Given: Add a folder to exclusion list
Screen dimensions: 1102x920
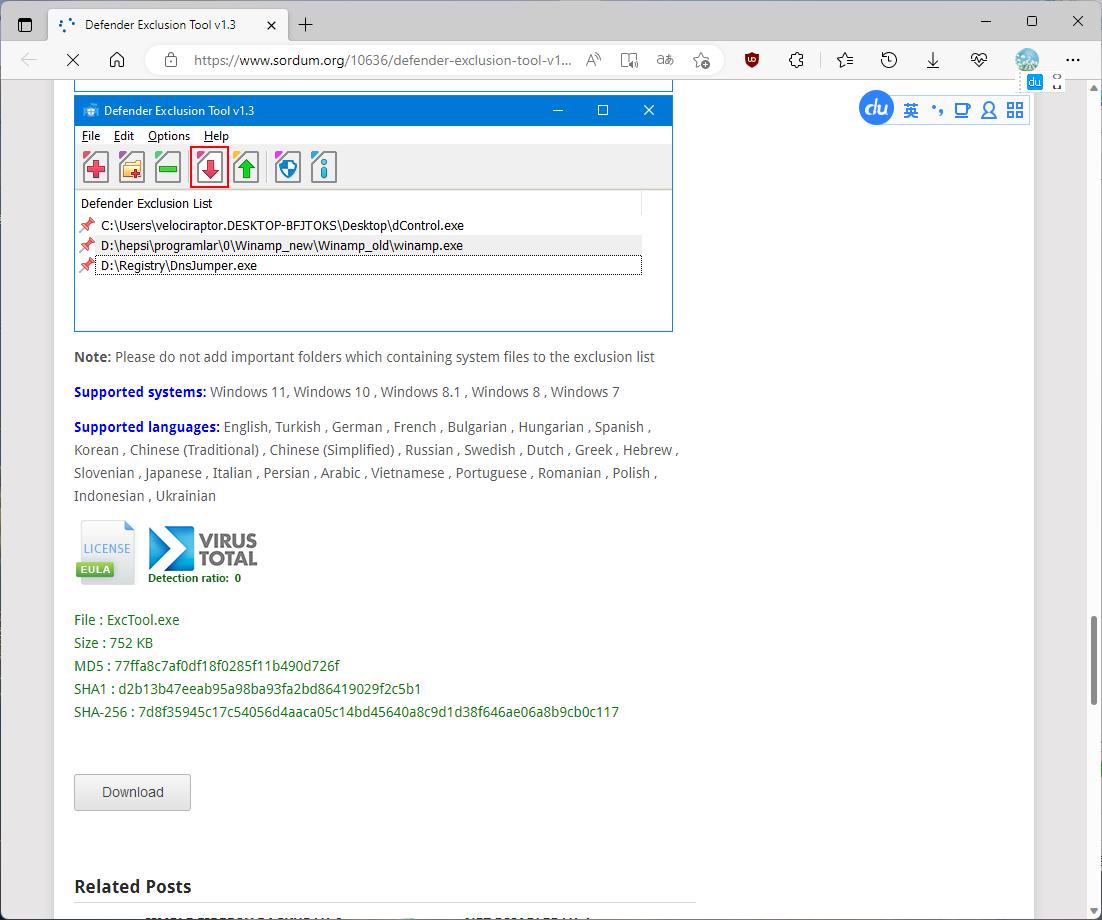Looking at the screenshot, I should (131, 167).
